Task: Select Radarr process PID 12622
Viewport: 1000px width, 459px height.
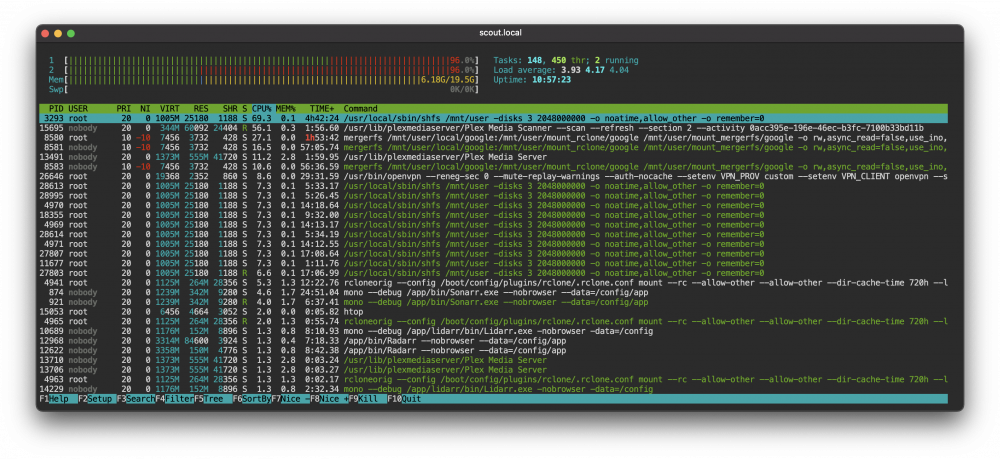Action: point(493,350)
